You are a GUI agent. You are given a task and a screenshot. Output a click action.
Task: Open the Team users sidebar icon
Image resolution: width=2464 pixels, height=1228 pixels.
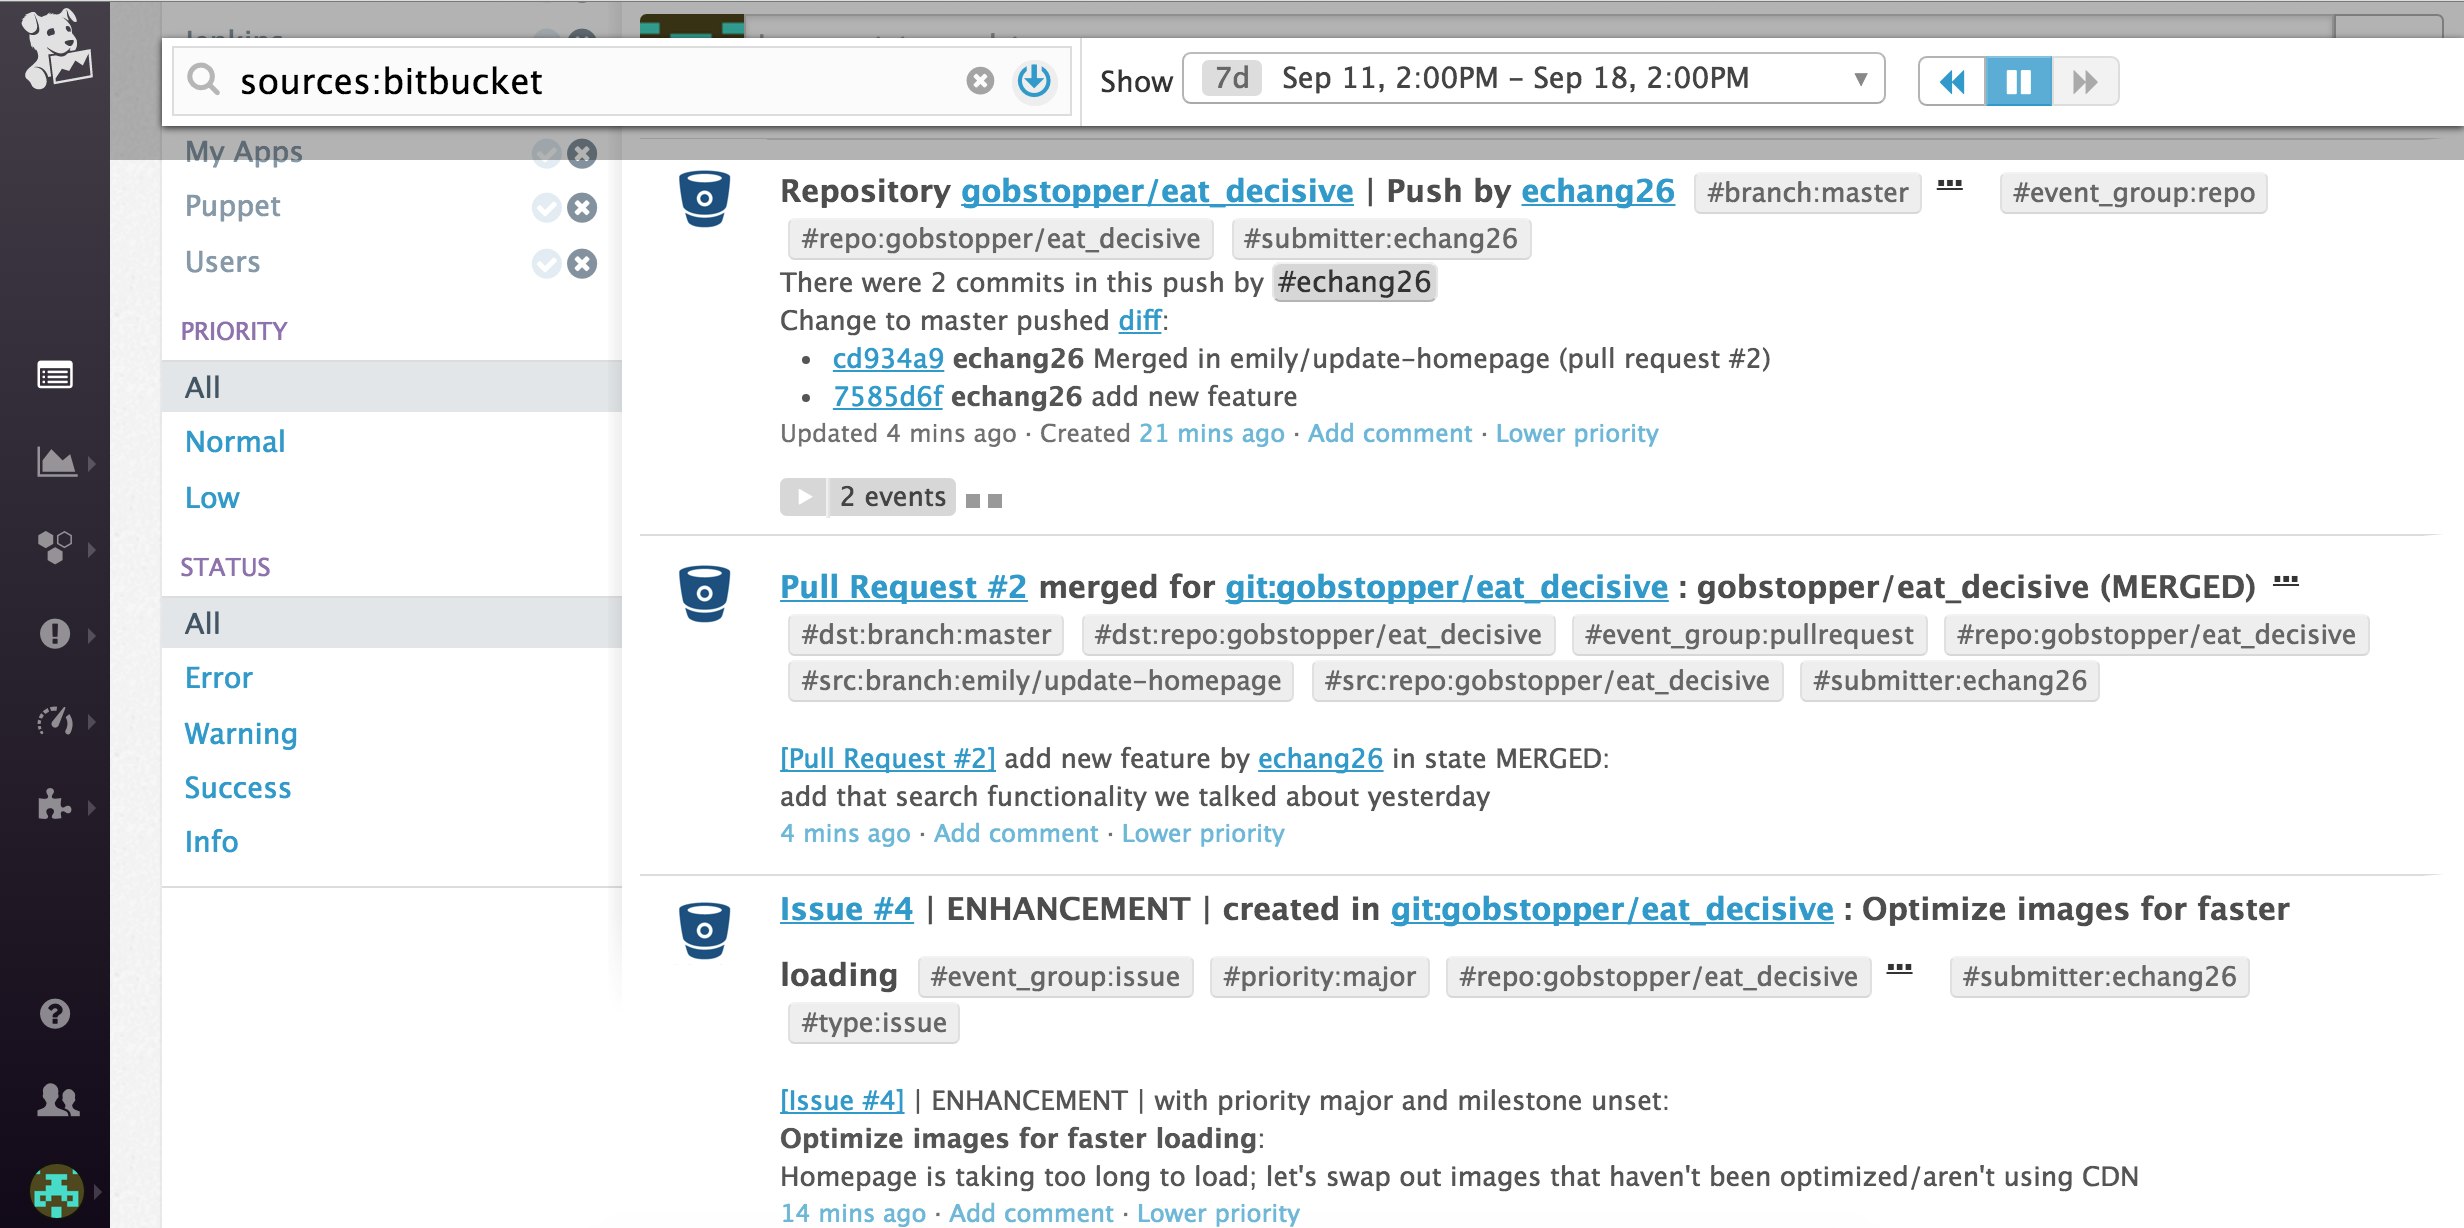(x=57, y=1100)
